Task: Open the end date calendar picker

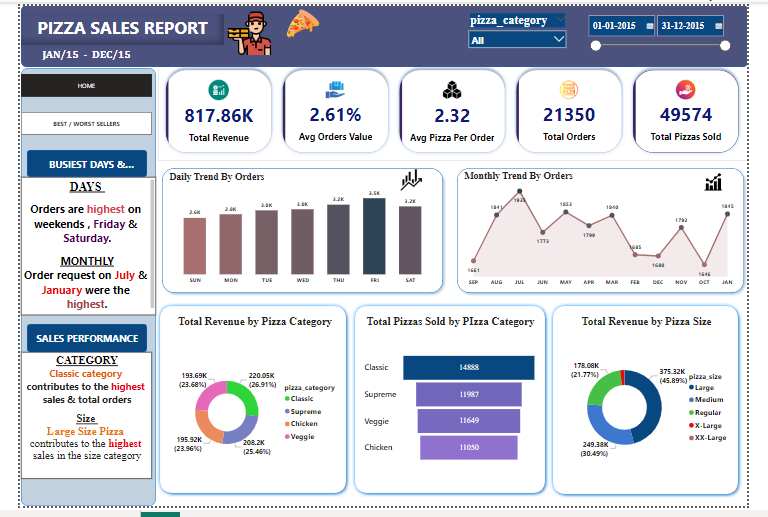Action: [718, 26]
